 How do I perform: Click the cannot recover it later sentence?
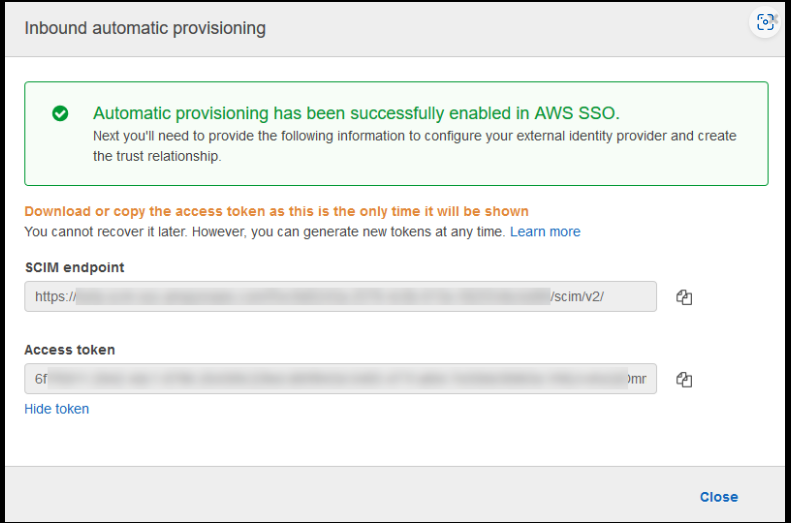(264, 231)
